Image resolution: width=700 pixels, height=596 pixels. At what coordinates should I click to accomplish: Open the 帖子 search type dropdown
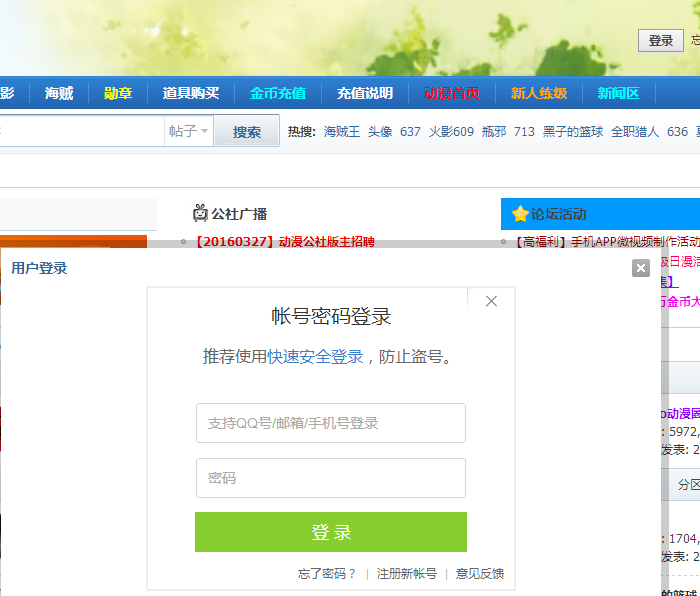click(188, 131)
